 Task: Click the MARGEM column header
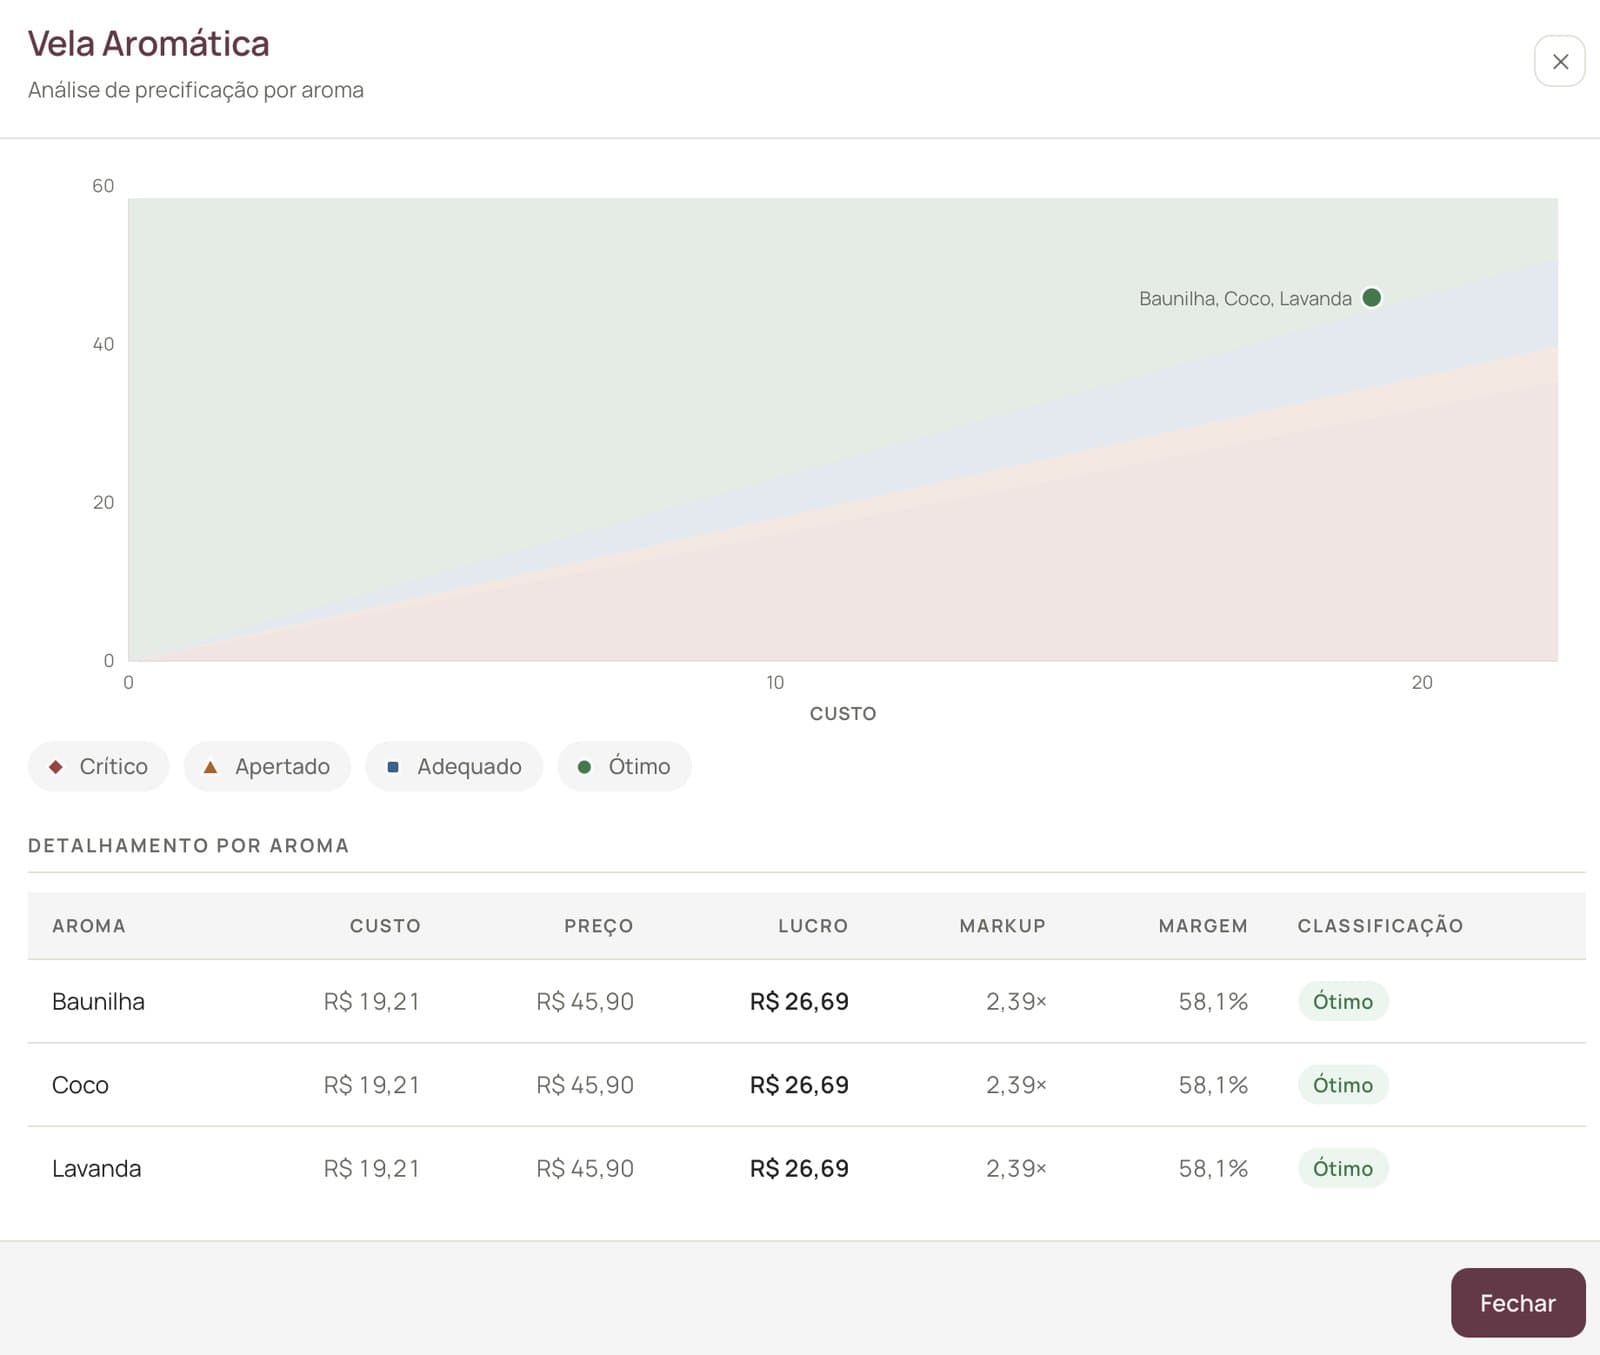pyautogui.click(x=1203, y=926)
